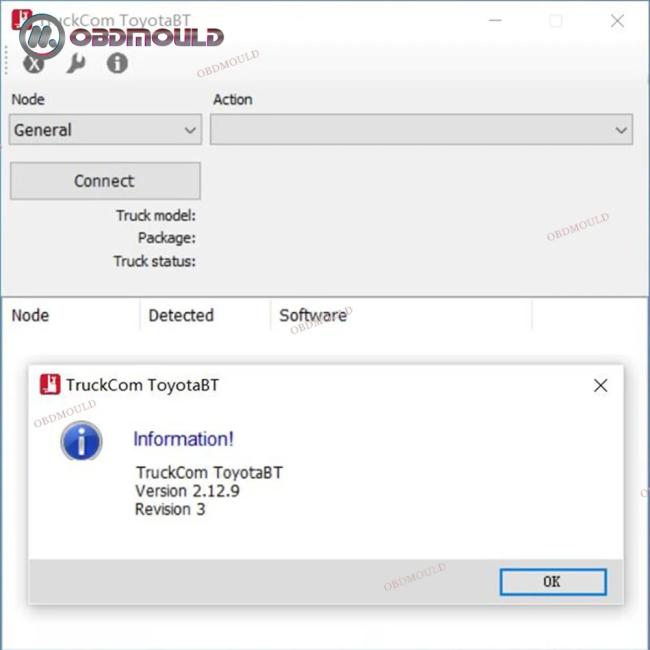Click the blue information icon in dialog
650x650 pixels.
click(82, 441)
